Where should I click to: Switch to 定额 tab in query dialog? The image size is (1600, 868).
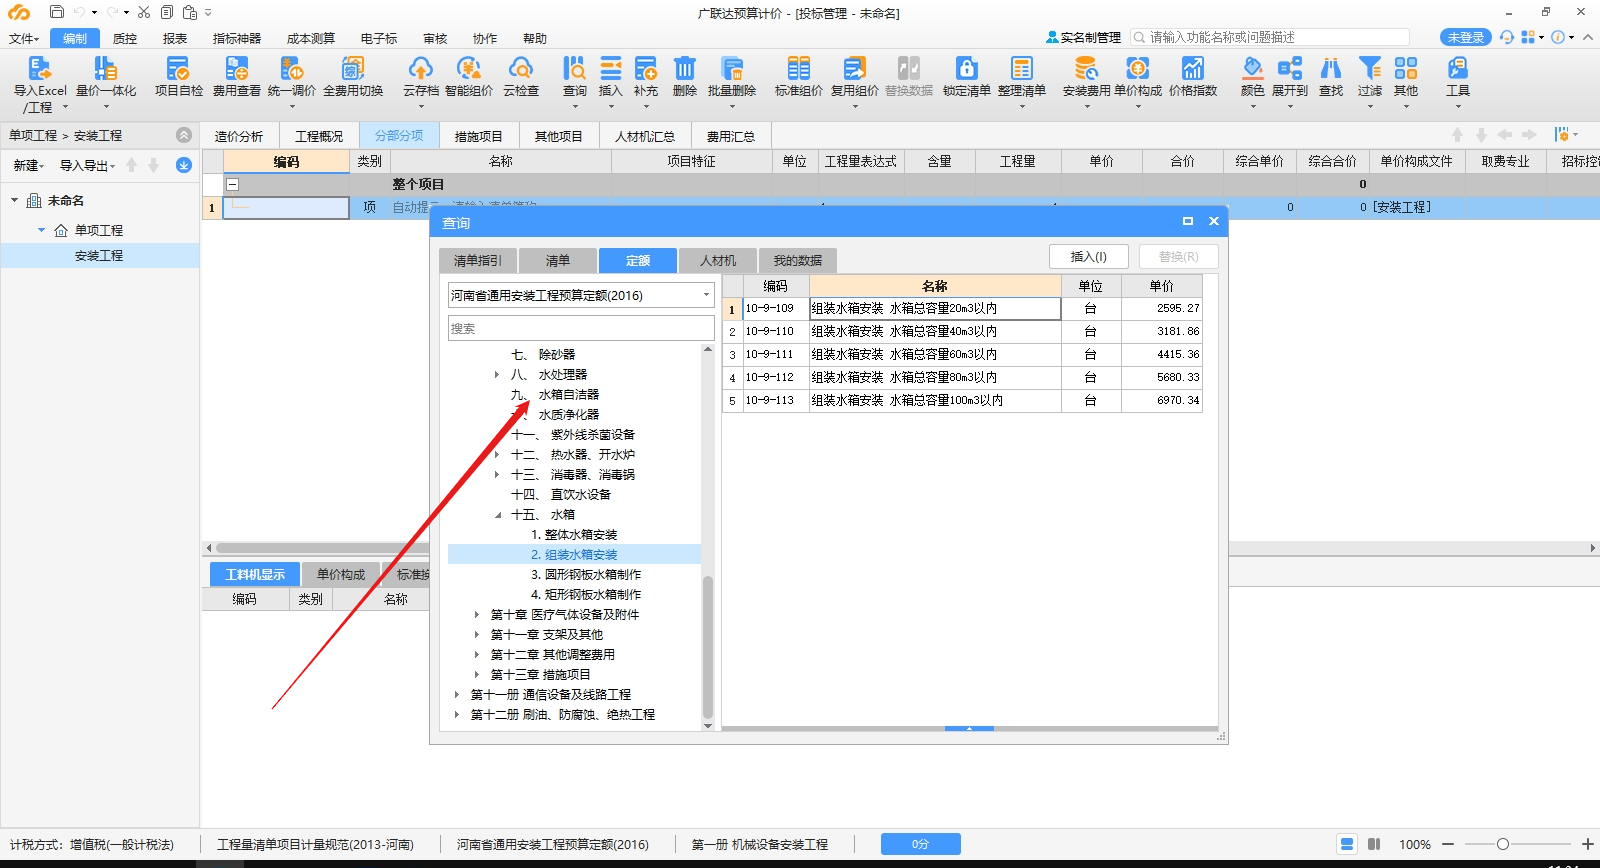point(638,261)
